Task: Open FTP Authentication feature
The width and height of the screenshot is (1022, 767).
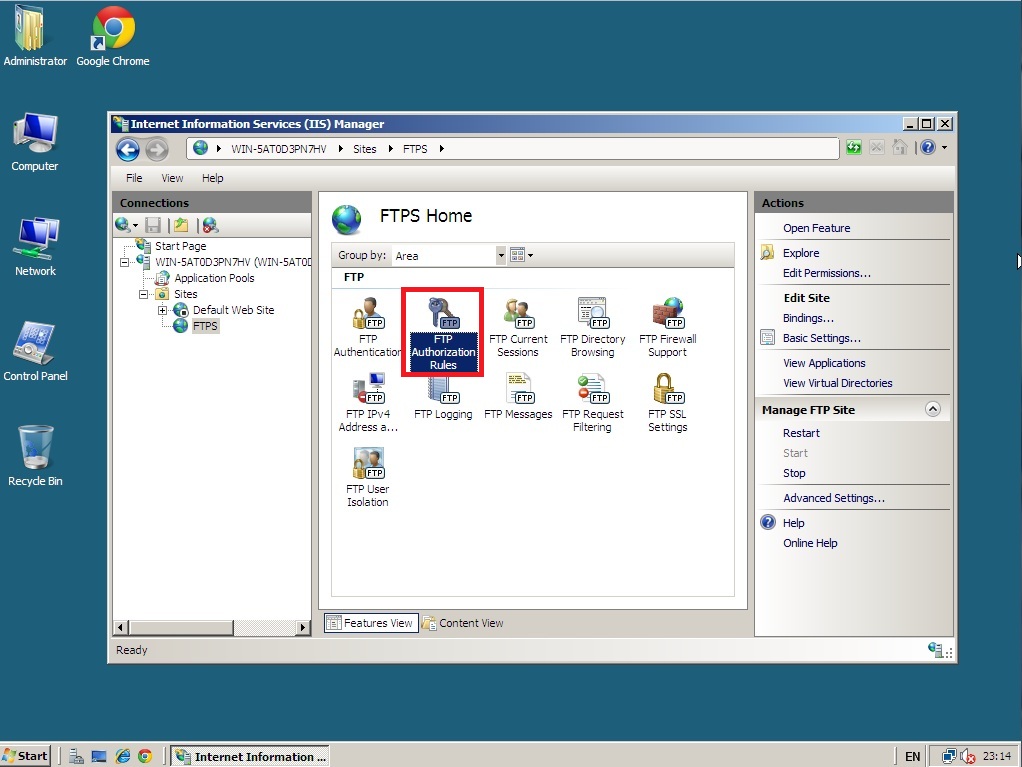Action: click(x=368, y=327)
